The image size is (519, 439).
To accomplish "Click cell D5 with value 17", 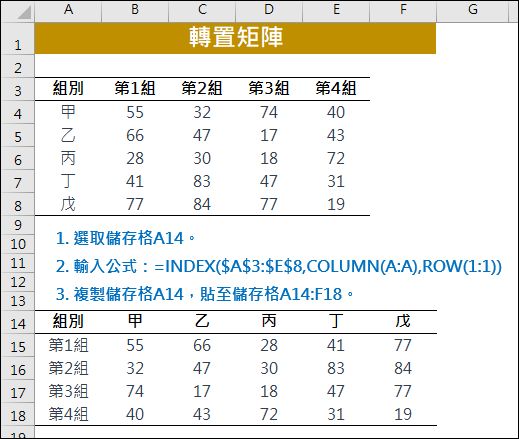I will pos(269,135).
